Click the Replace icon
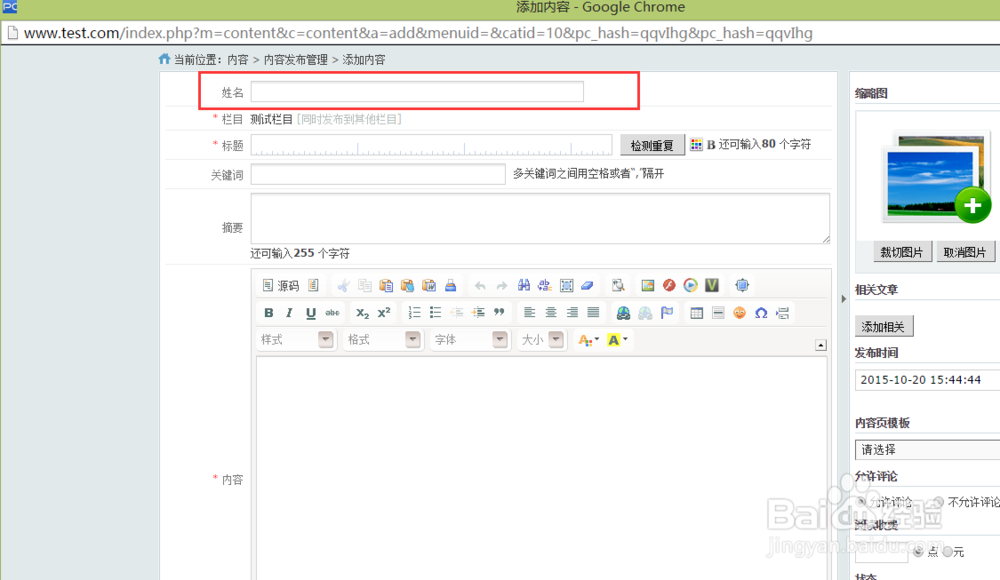1000x580 pixels. 545,285
